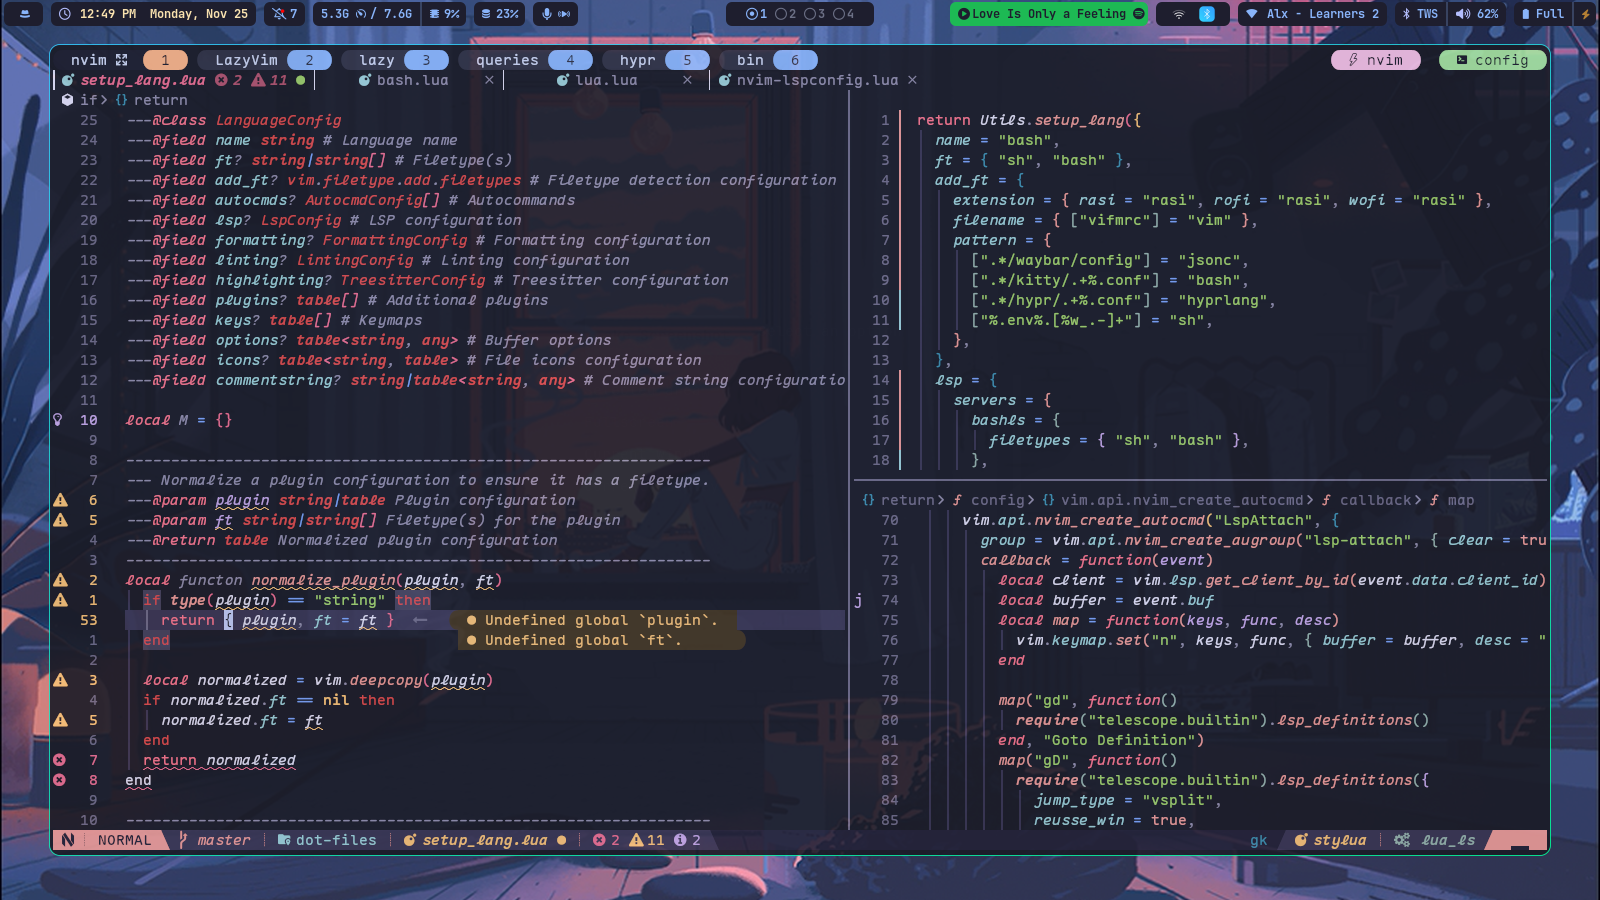Click the volume 62% indicator
1600x900 pixels.
(x=1477, y=14)
